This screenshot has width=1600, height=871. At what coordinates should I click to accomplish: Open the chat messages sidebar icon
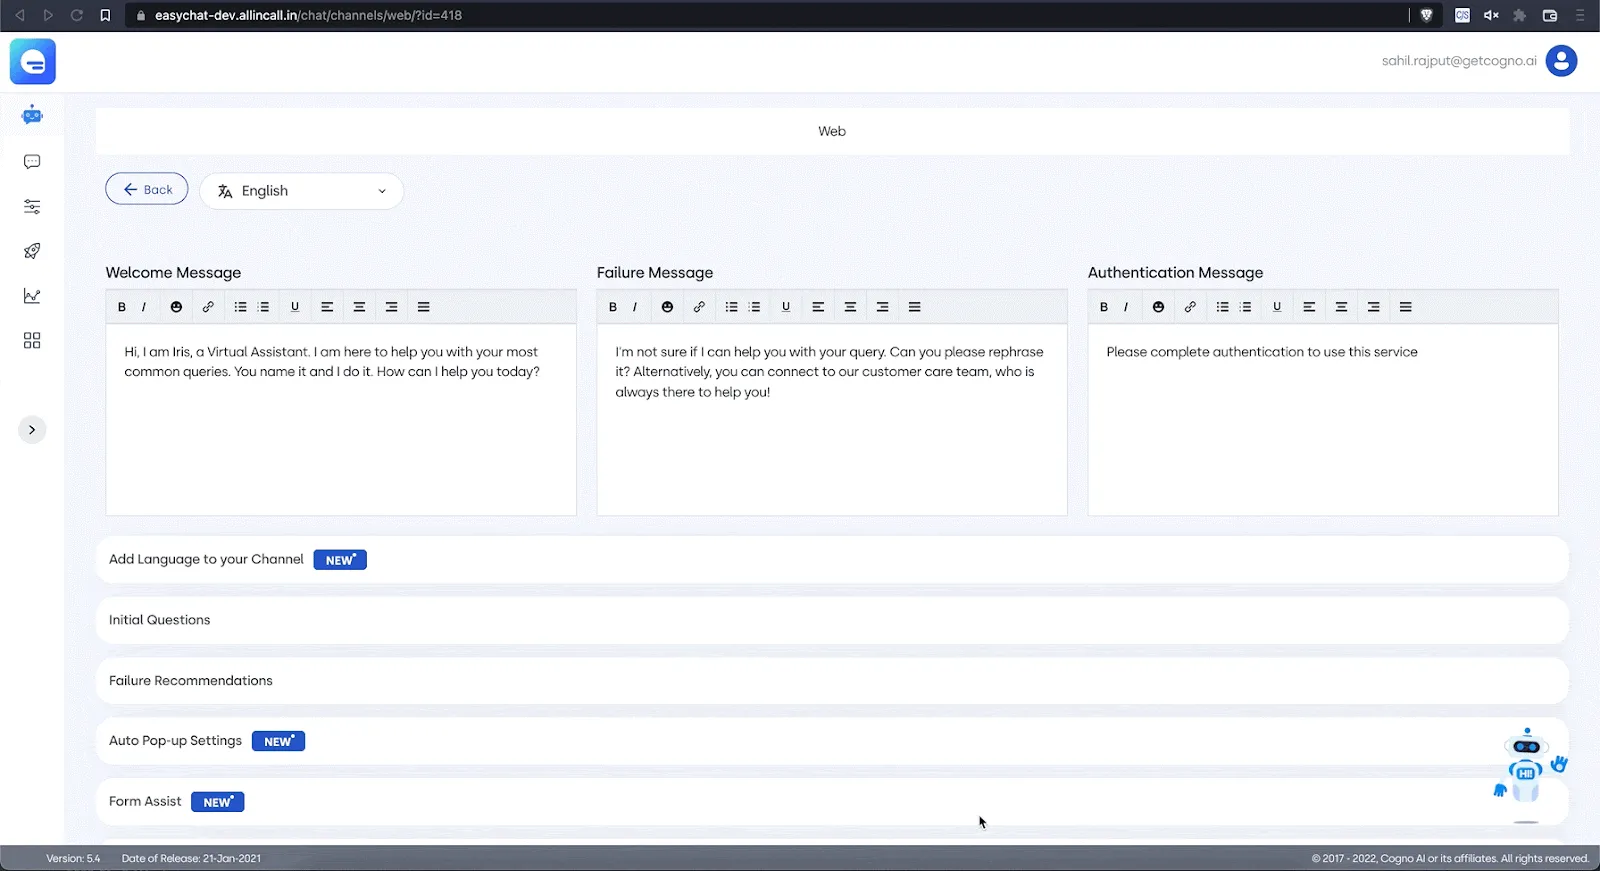(32, 161)
